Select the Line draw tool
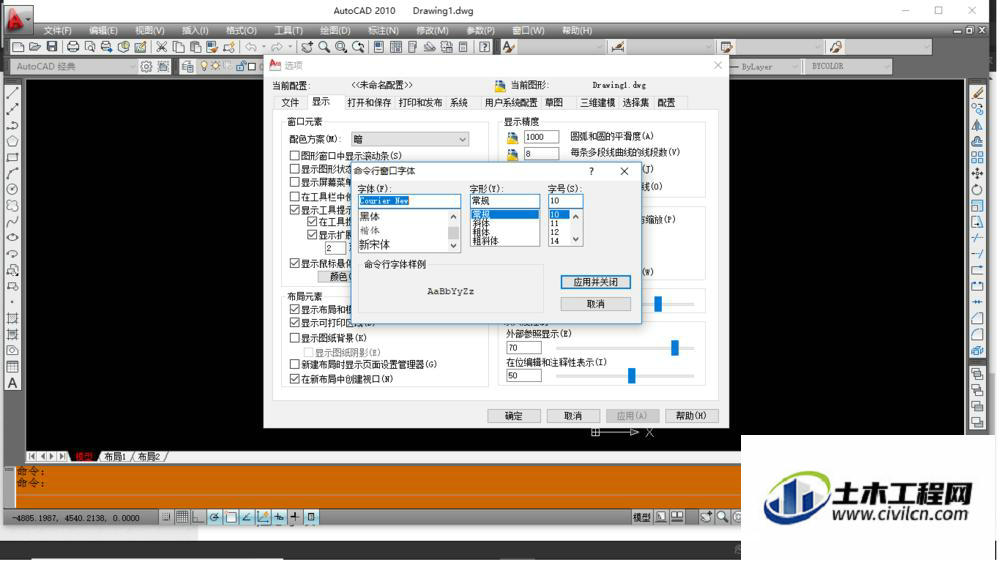 (12, 93)
